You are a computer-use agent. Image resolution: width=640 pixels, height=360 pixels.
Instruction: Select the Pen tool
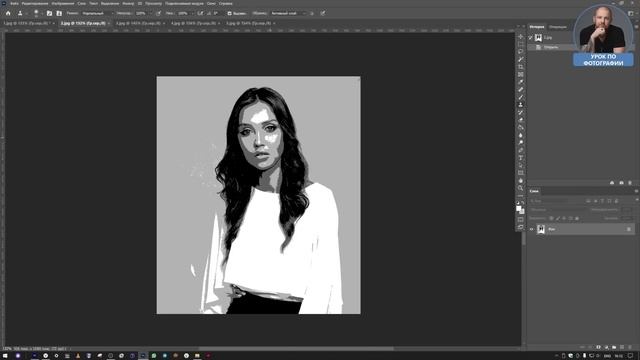tap(520, 150)
